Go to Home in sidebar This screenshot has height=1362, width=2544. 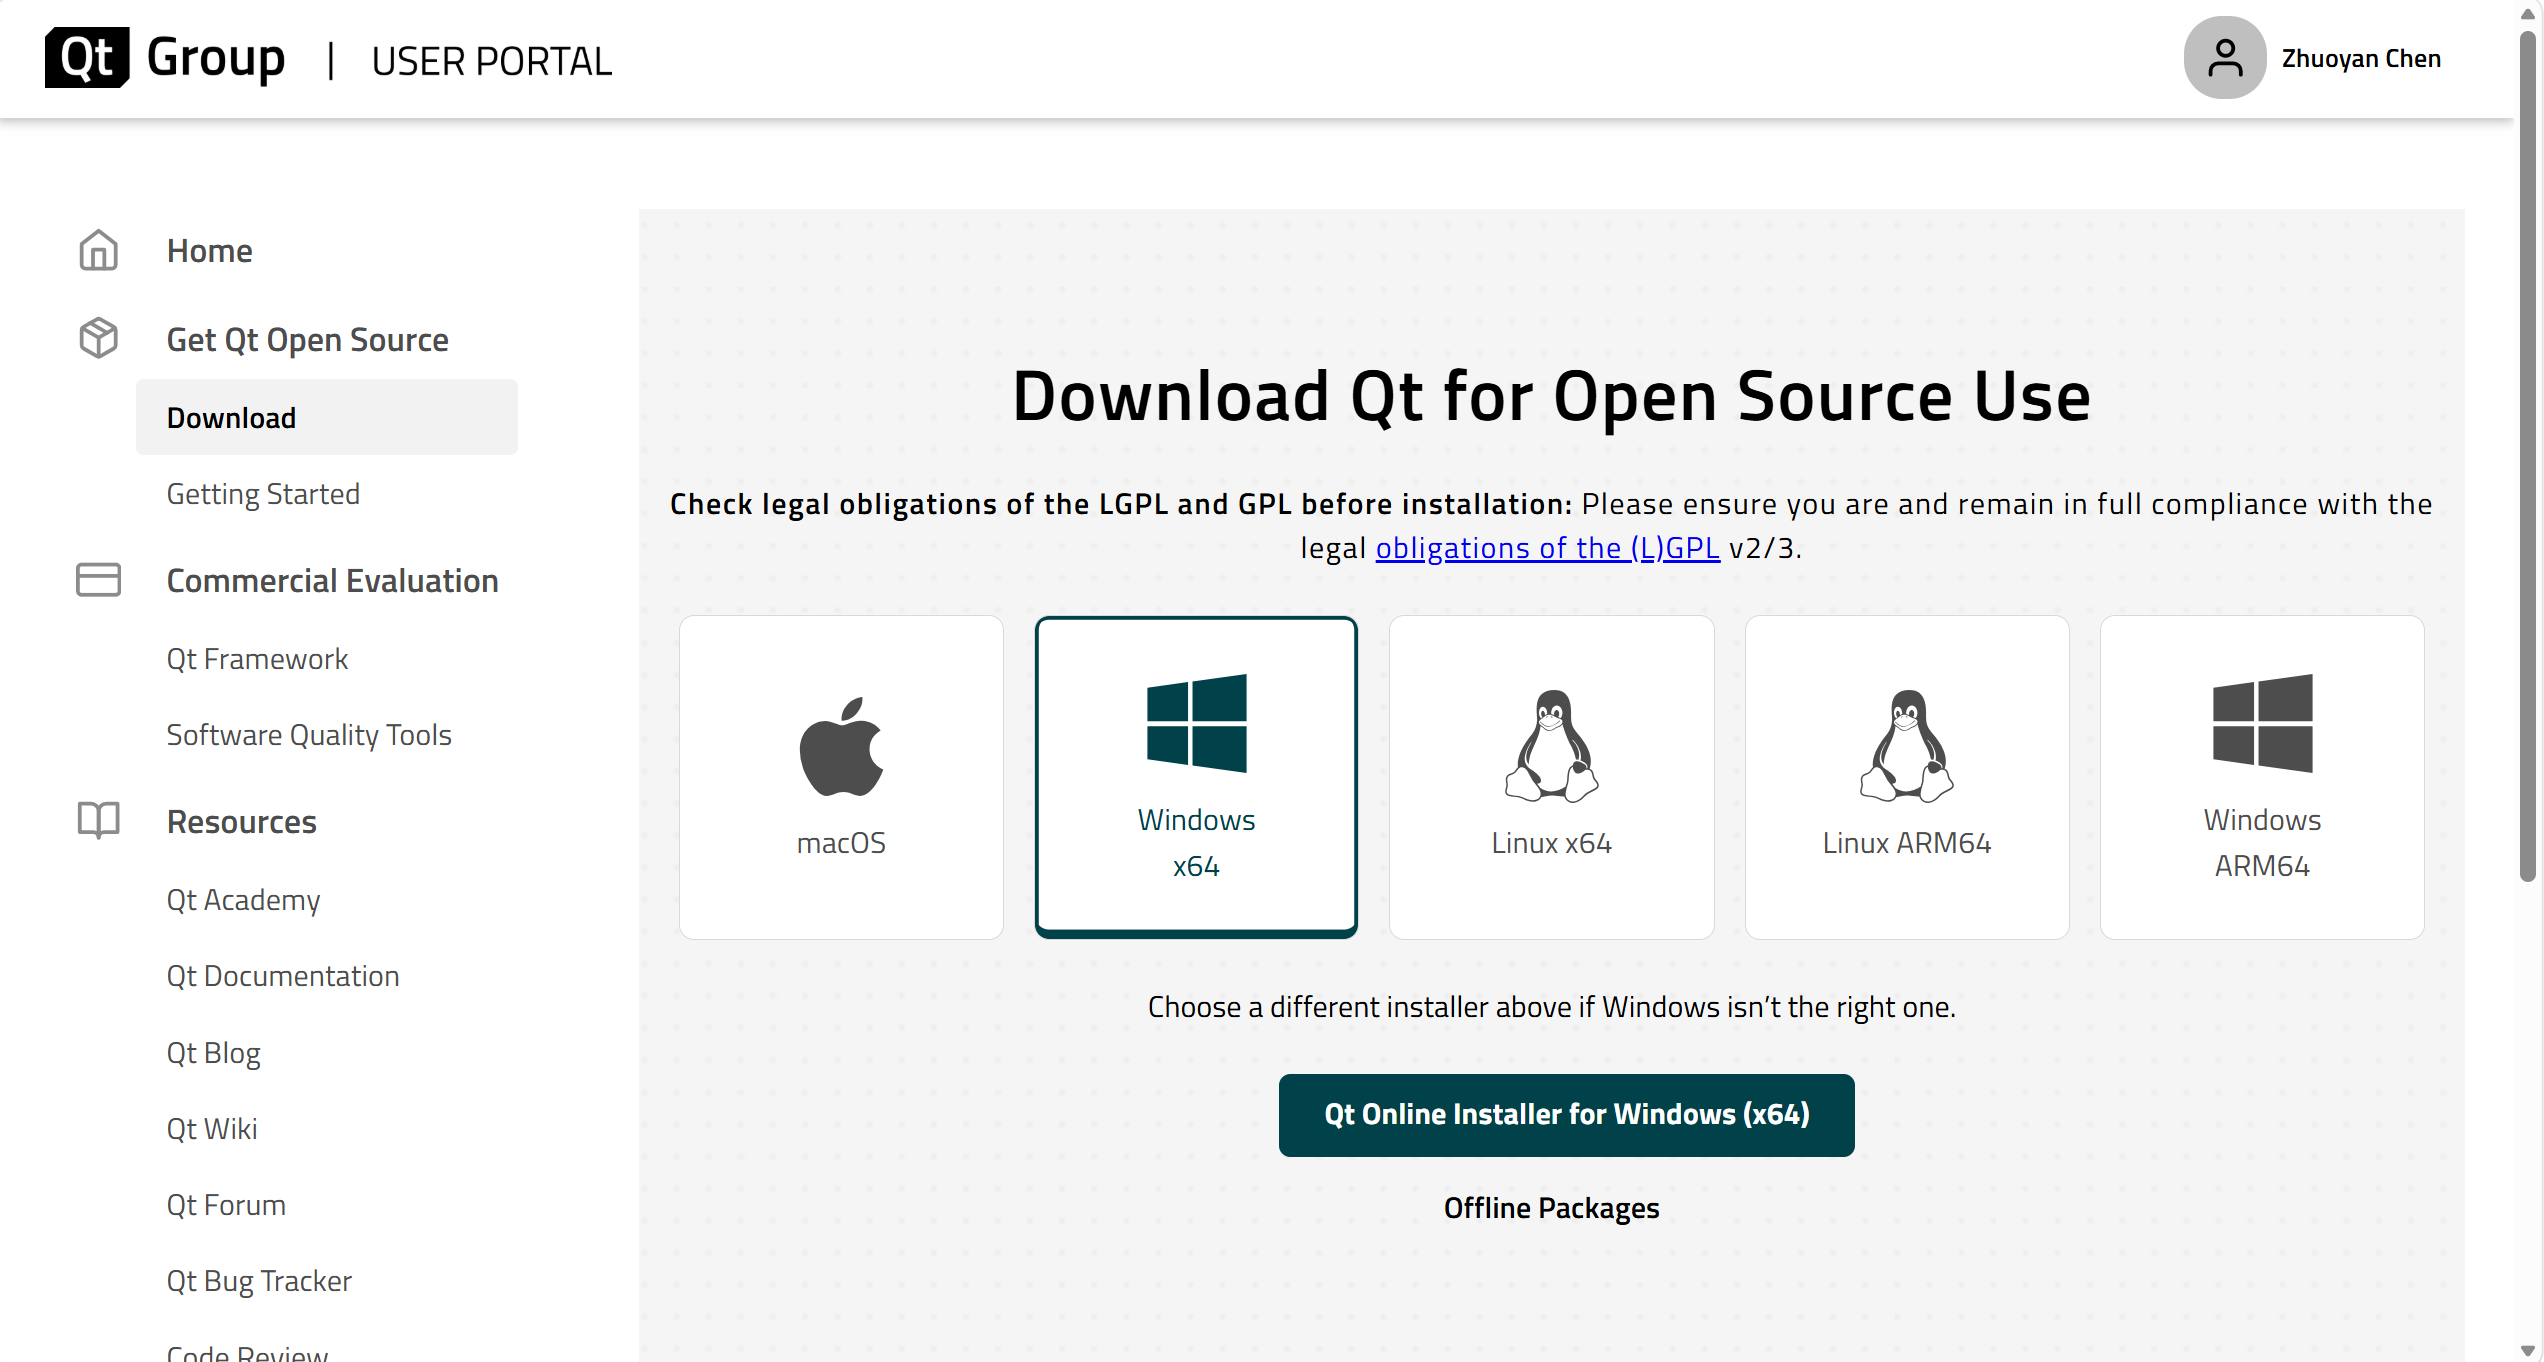(x=209, y=250)
